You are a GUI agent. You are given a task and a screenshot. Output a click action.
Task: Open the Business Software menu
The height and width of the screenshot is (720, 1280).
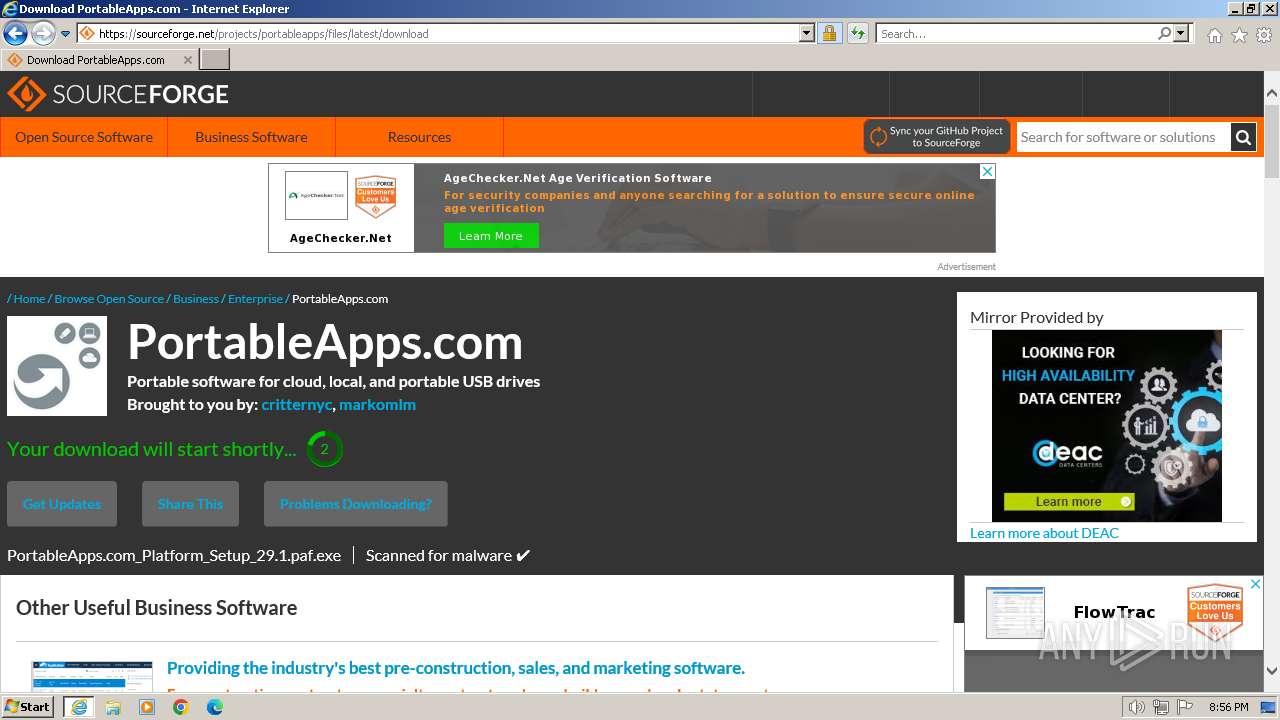point(251,137)
